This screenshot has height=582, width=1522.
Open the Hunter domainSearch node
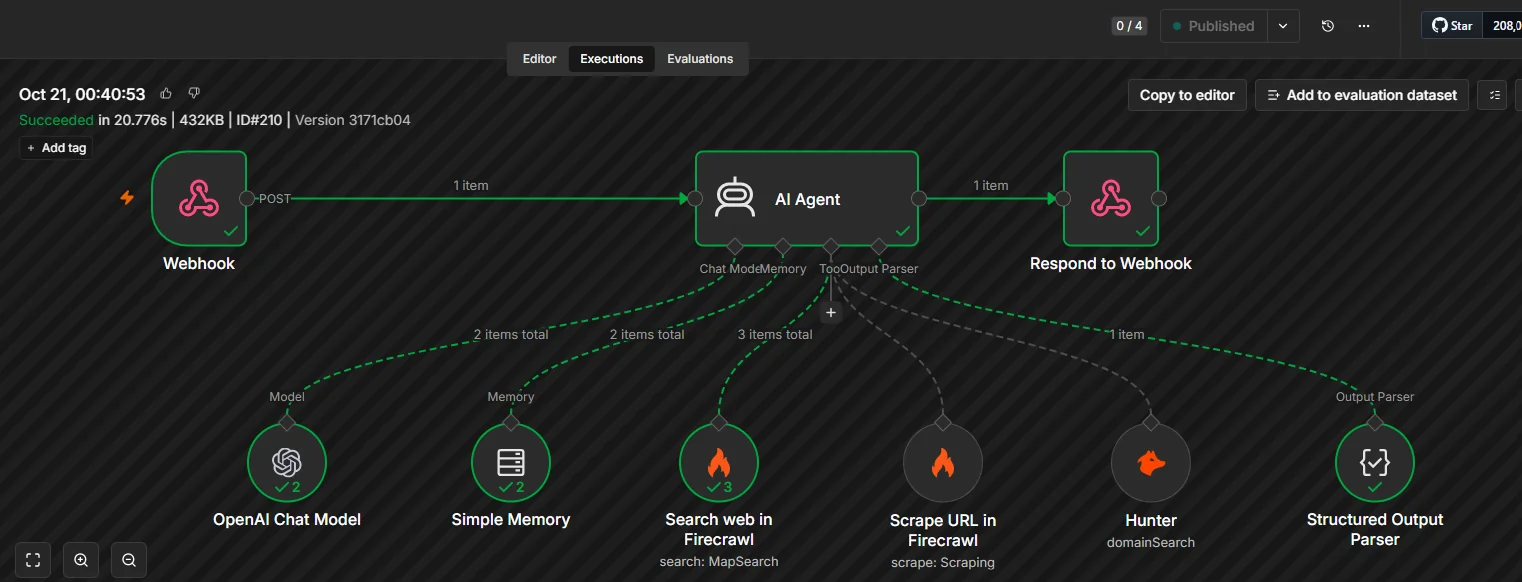[1151, 462]
